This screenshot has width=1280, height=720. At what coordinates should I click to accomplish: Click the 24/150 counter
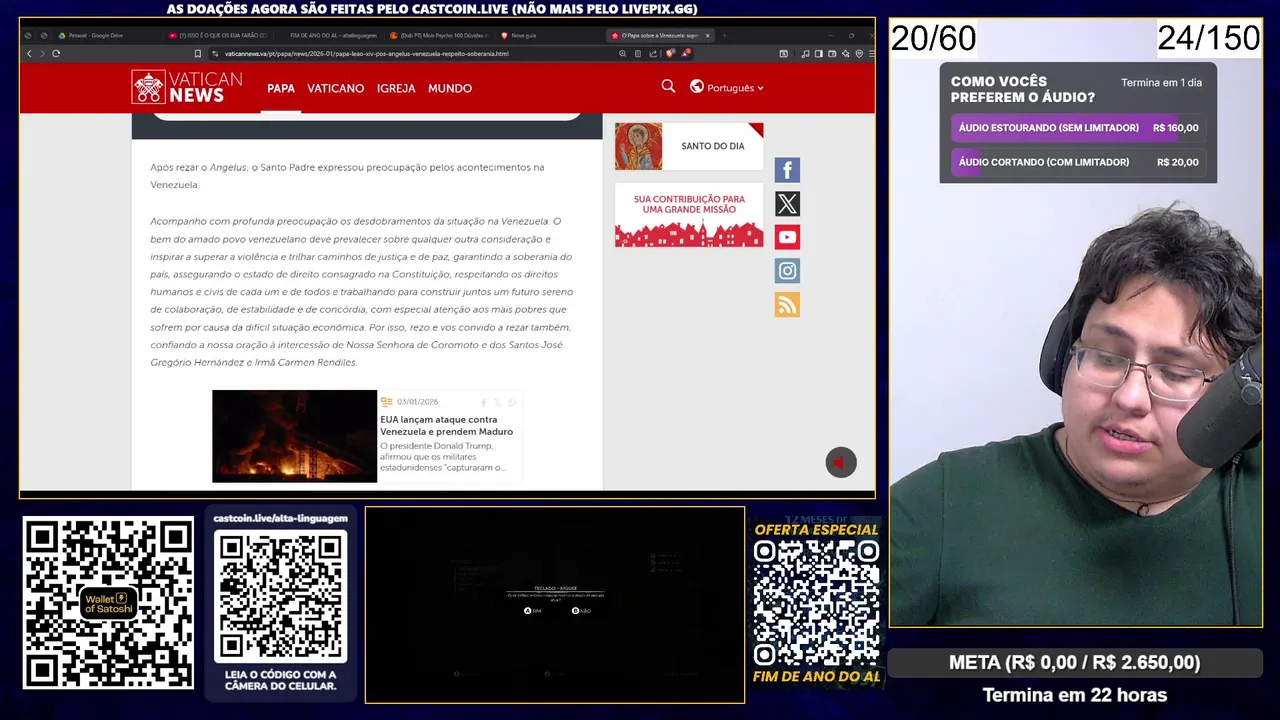(1208, 38)
